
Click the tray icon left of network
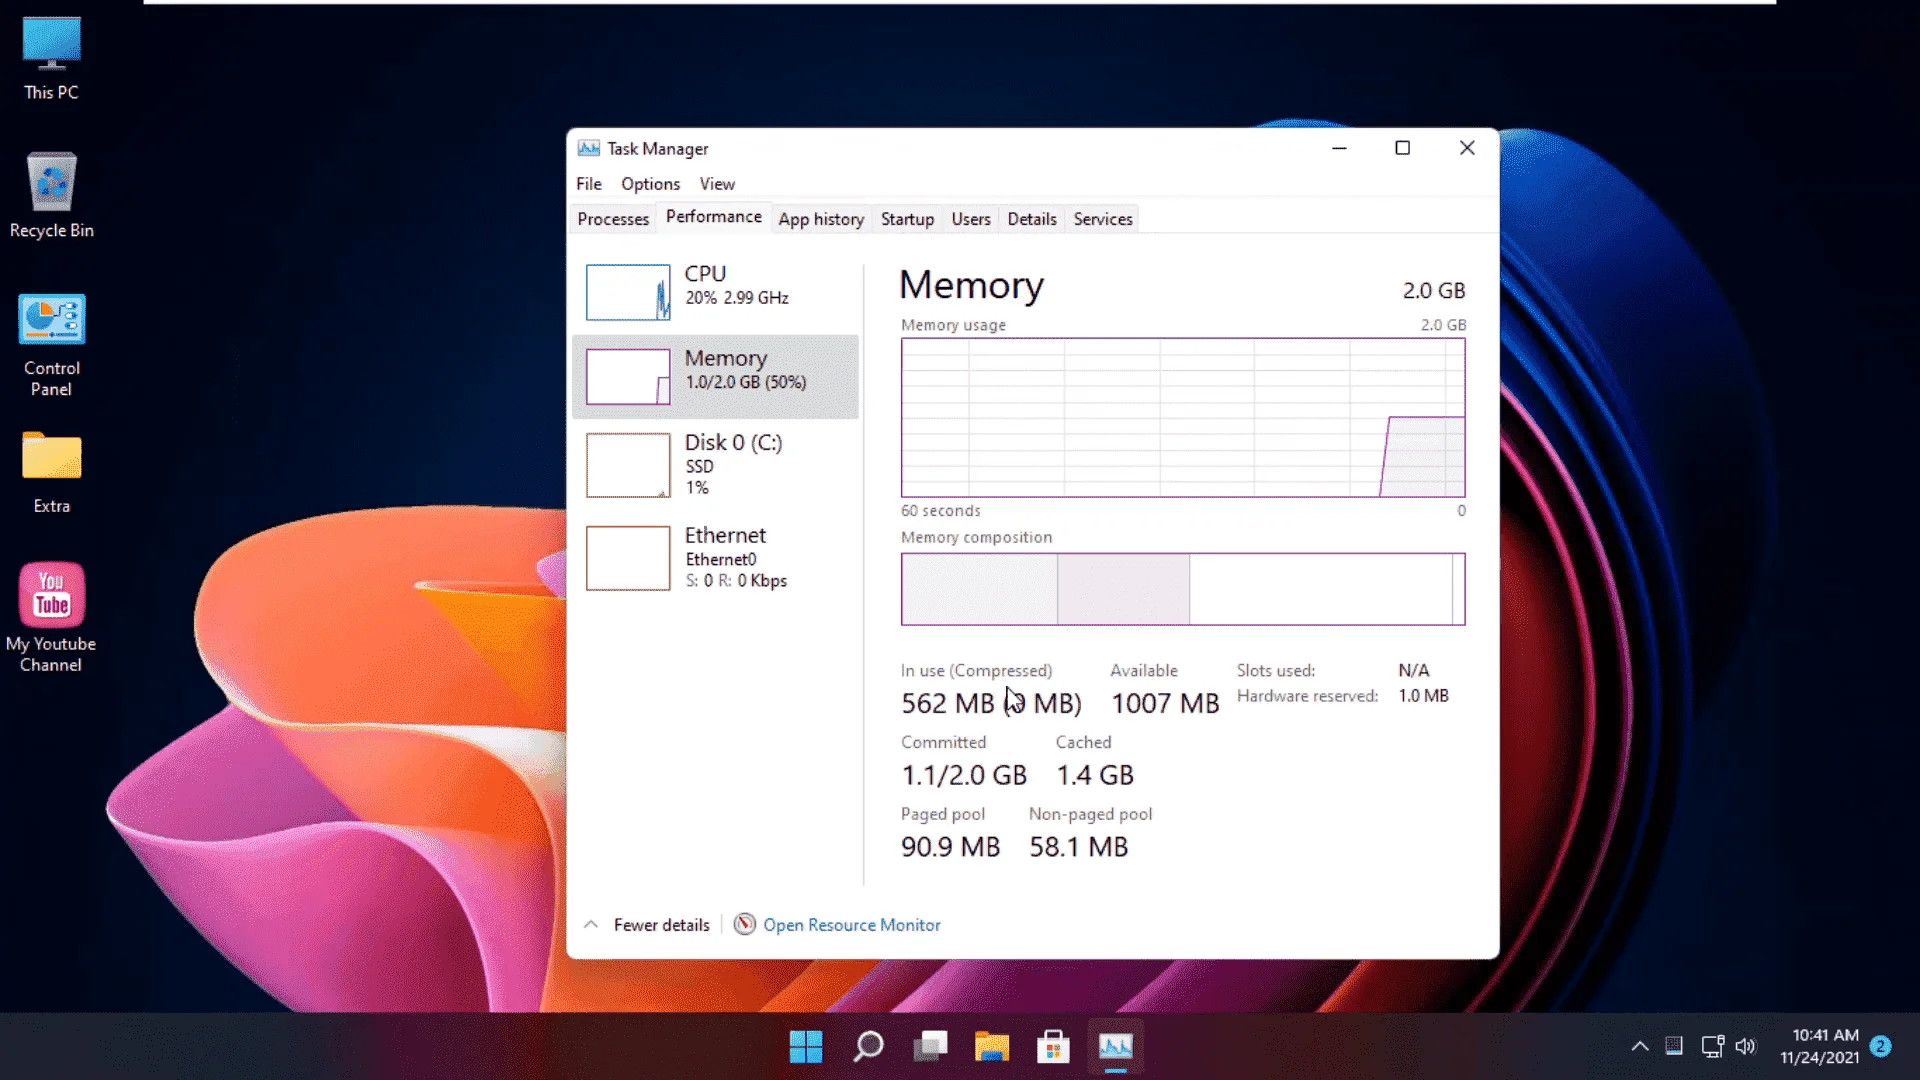(1674, 1046)
